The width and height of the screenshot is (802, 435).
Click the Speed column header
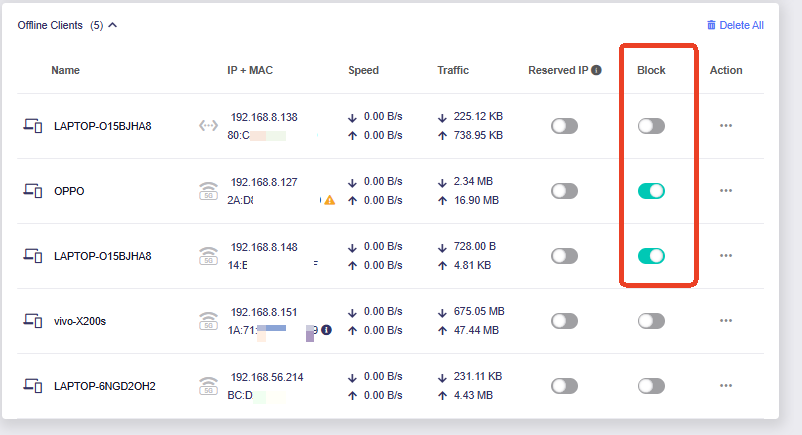(x=363, y=70)
